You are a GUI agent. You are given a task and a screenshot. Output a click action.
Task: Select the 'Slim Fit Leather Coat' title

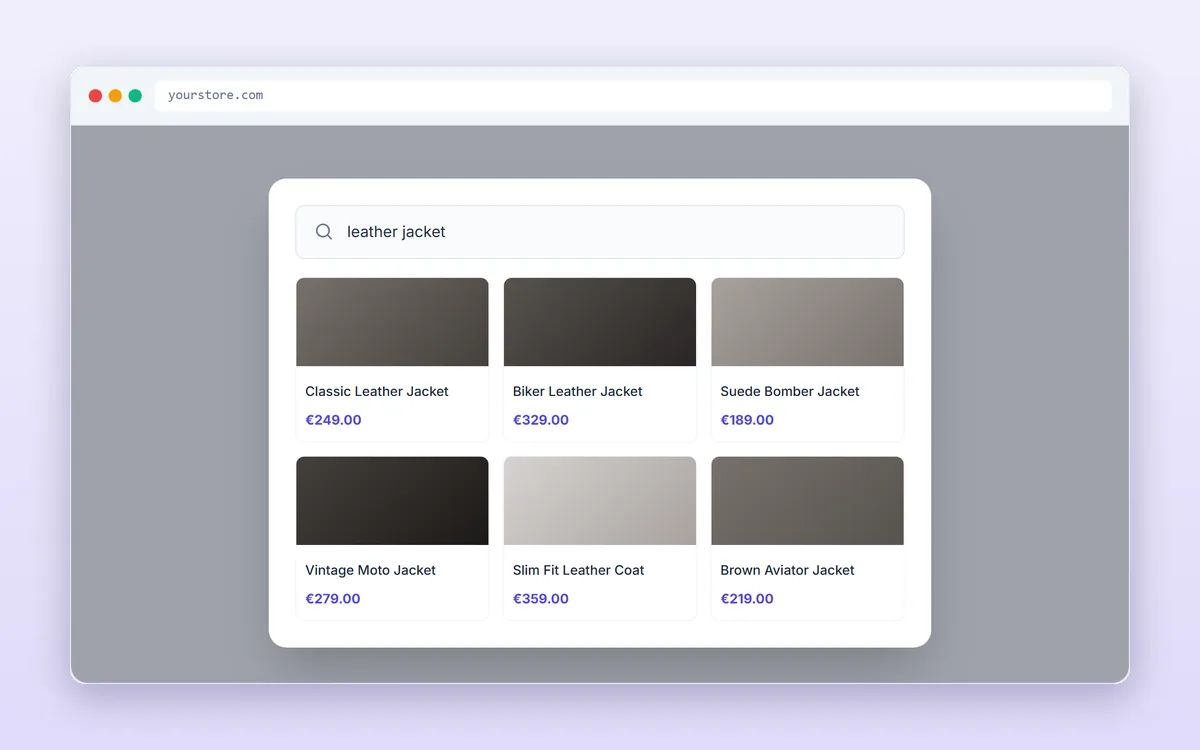[579, 570]
